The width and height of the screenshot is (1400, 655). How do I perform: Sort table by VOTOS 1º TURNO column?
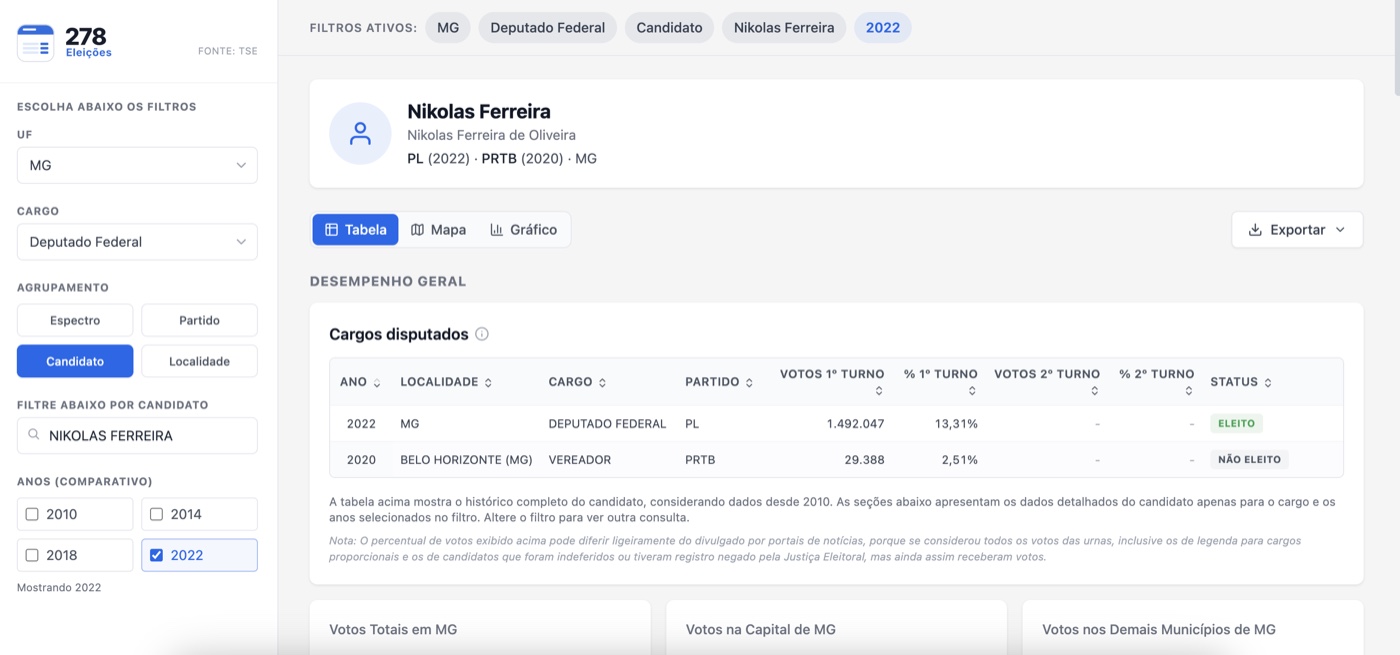(x=832, y=382)
